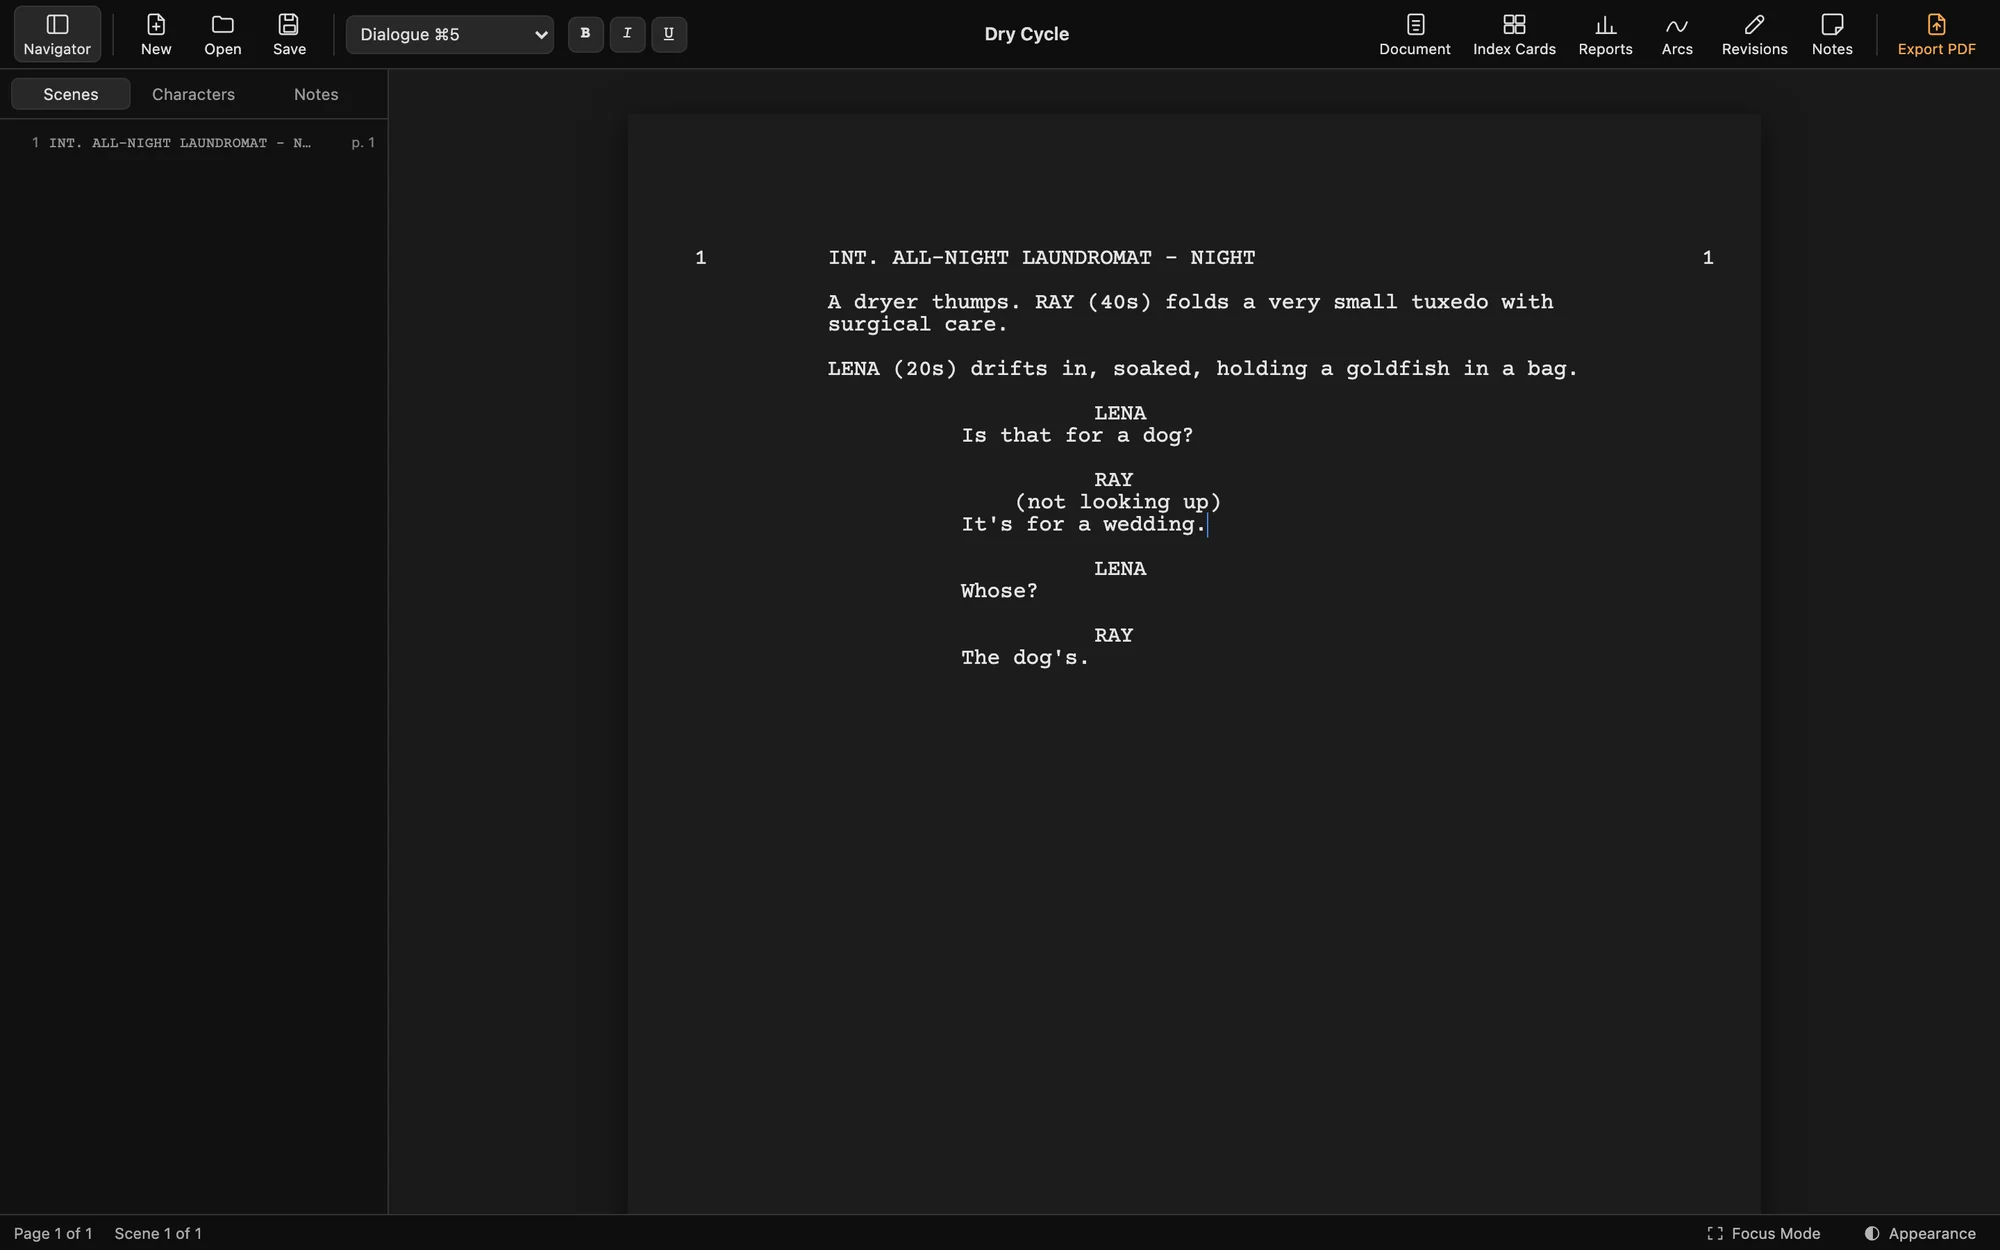Click the action line "A dryer thumps"
The image size is (2000, 1250).
[1190, 313]
